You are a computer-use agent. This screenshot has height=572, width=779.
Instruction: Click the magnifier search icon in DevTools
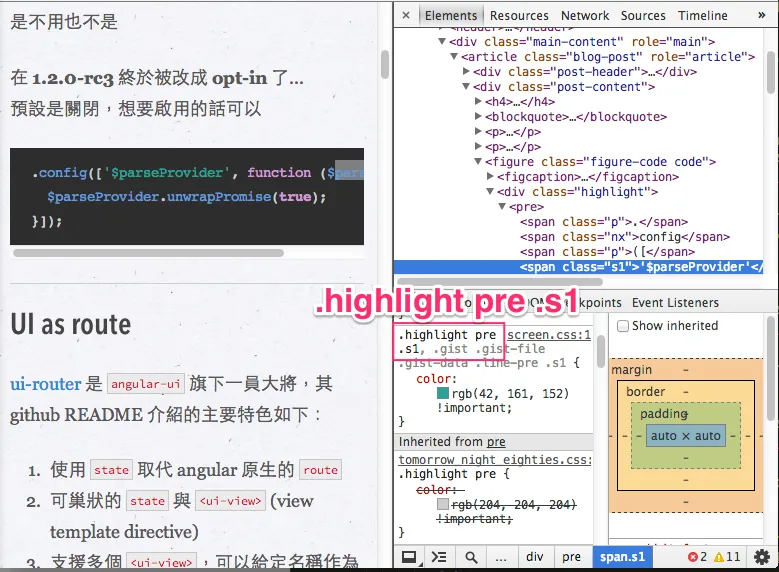point(470,557)
